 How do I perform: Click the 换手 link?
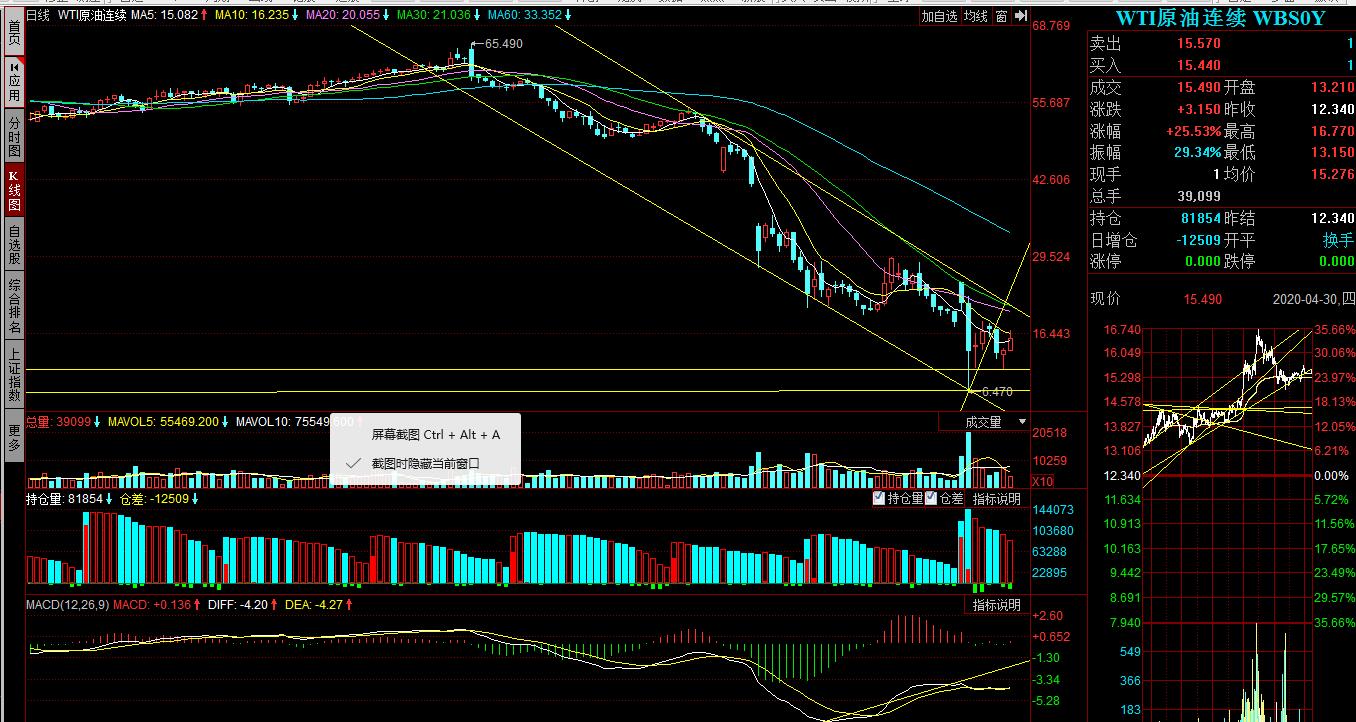pos(1338,240)
